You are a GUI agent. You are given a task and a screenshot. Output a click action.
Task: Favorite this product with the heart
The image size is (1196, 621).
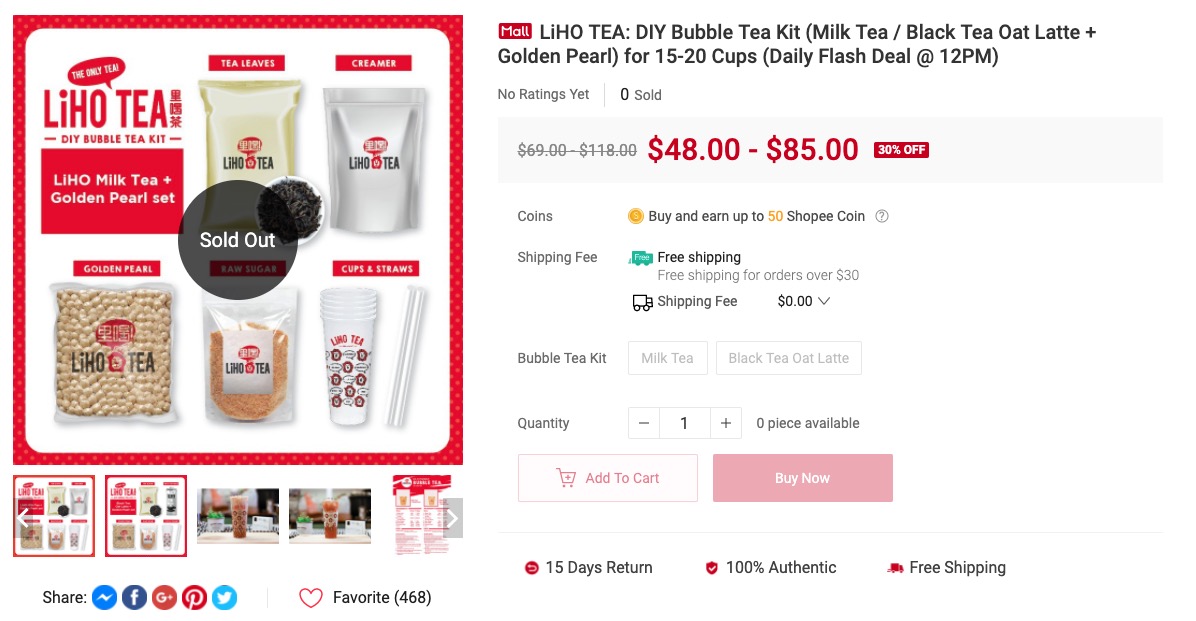tap(310, 597)
